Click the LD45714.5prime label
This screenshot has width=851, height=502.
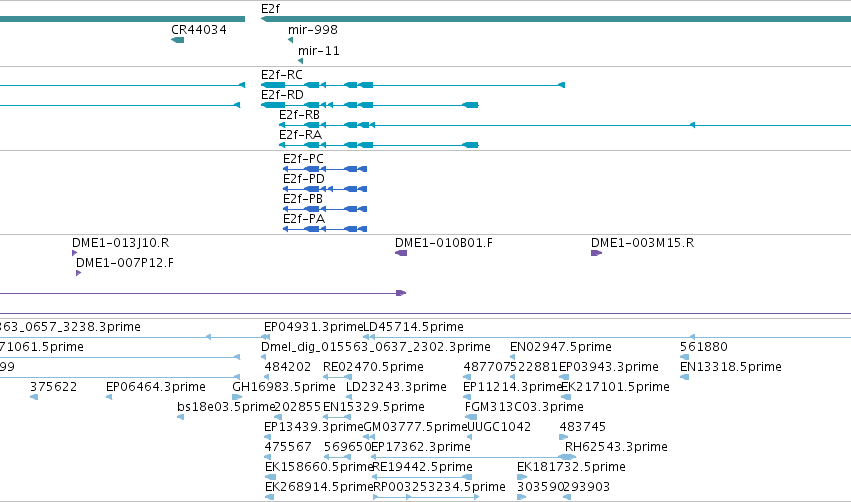pyautogui.click(x=413, y=327)
